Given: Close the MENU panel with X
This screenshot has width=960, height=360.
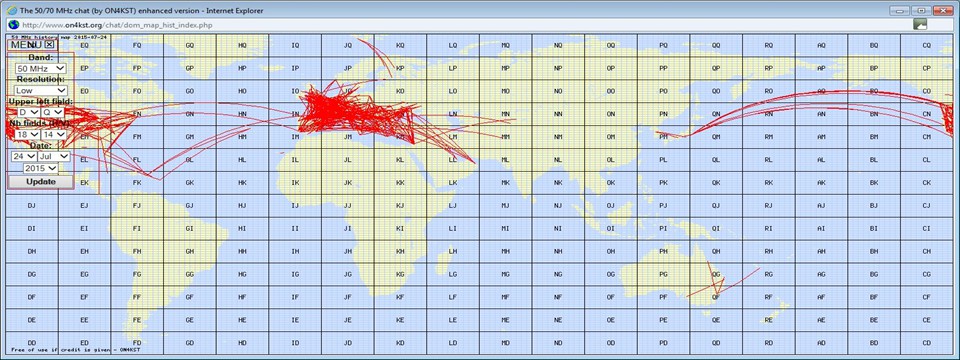Looking at the screenshot, I should click(50, 45).
